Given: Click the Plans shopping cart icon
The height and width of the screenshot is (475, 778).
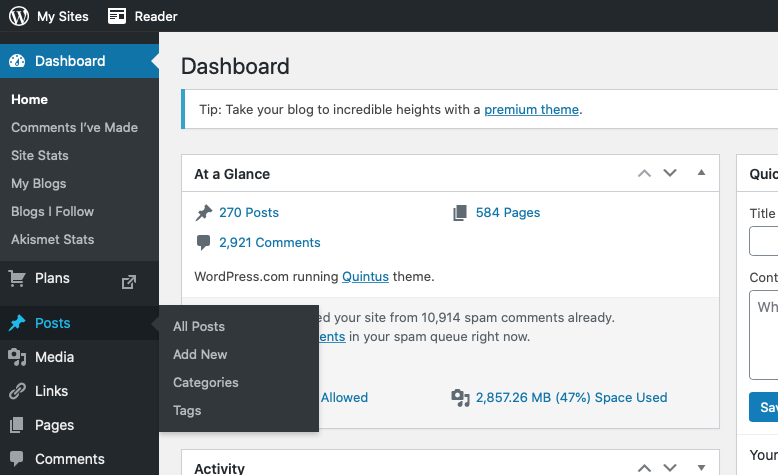Looking at the screenshot, I should [17, 278].
